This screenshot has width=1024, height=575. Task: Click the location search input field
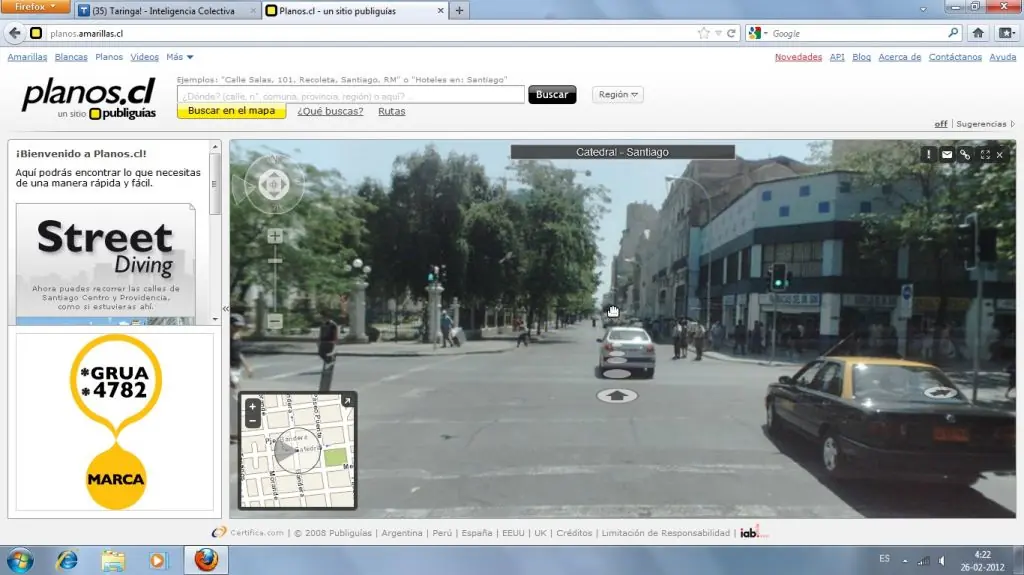pos(351,95)
